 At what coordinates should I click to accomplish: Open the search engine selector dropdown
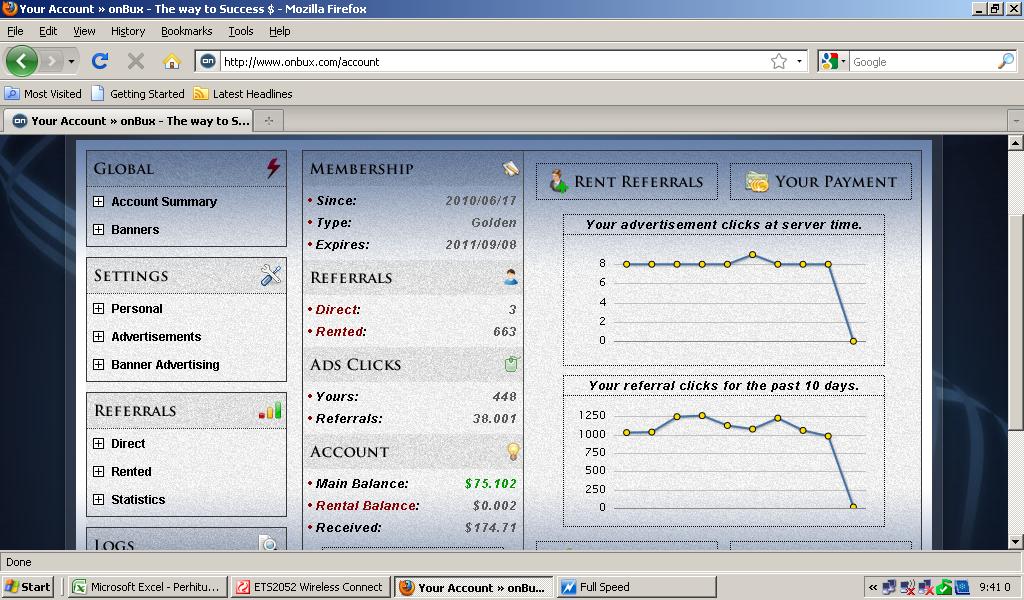click(x=843, y=61)
